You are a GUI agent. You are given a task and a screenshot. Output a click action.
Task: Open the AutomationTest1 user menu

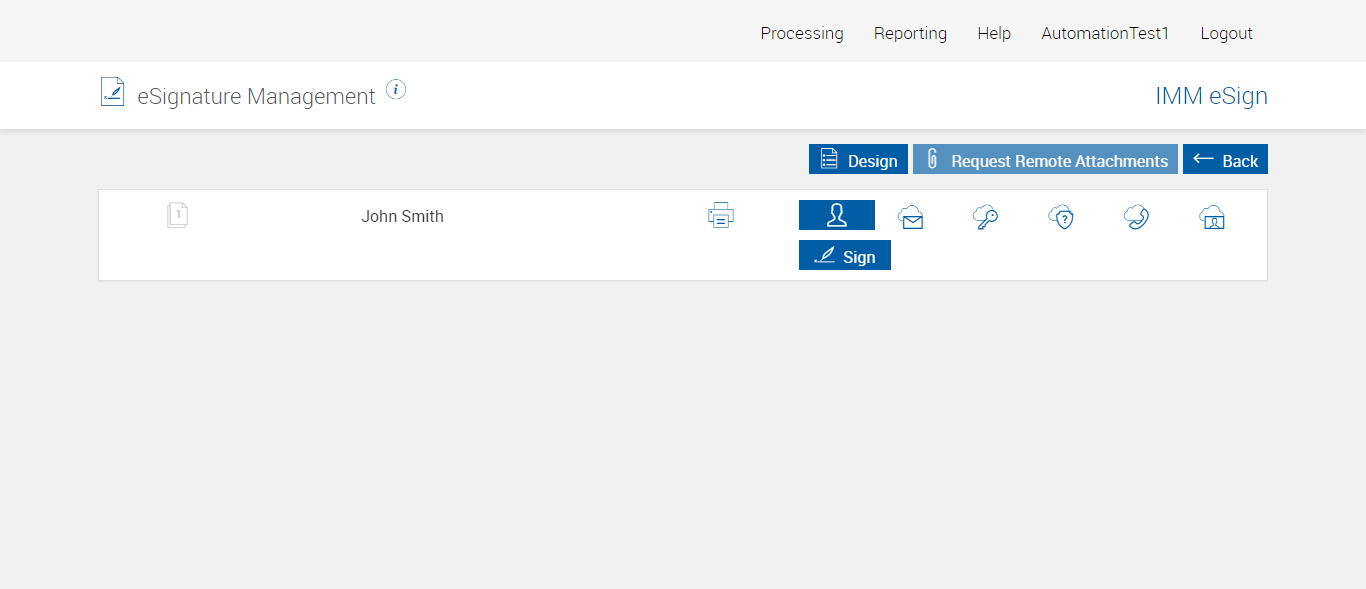coord(1105,33)
